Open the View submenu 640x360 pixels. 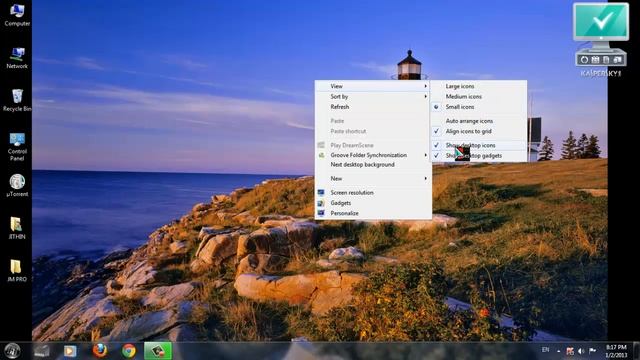[373, 86]
